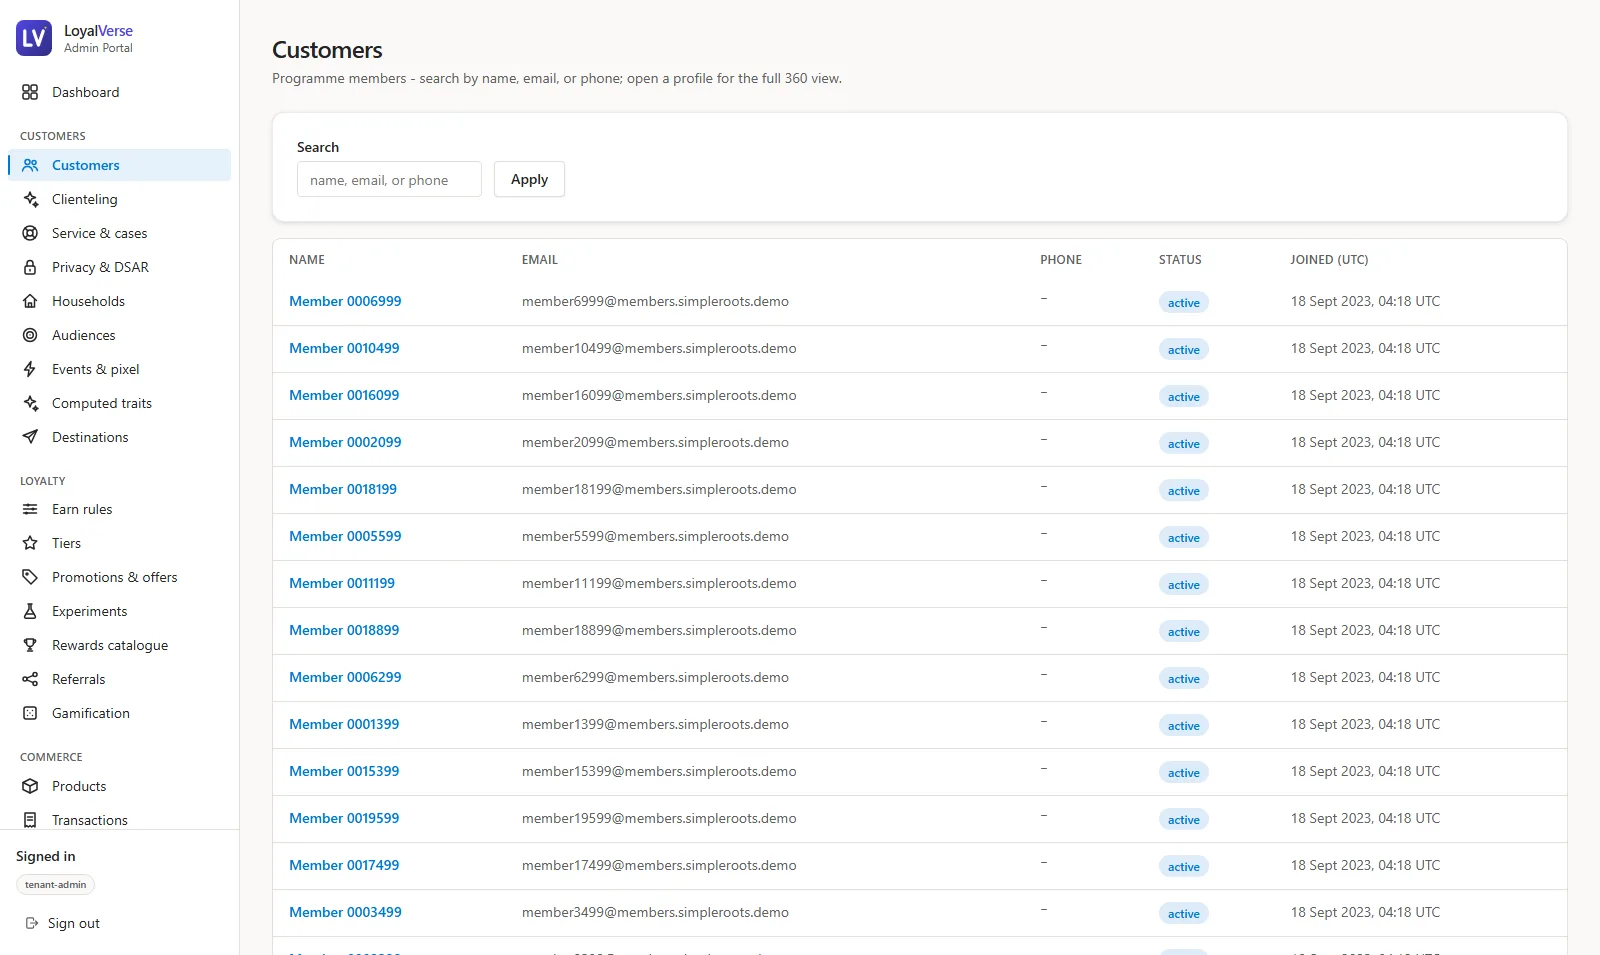This screenshot has width=1600, height=955.
Task: Click the Sign out arrow icon
Action: (x=32, y=923)
